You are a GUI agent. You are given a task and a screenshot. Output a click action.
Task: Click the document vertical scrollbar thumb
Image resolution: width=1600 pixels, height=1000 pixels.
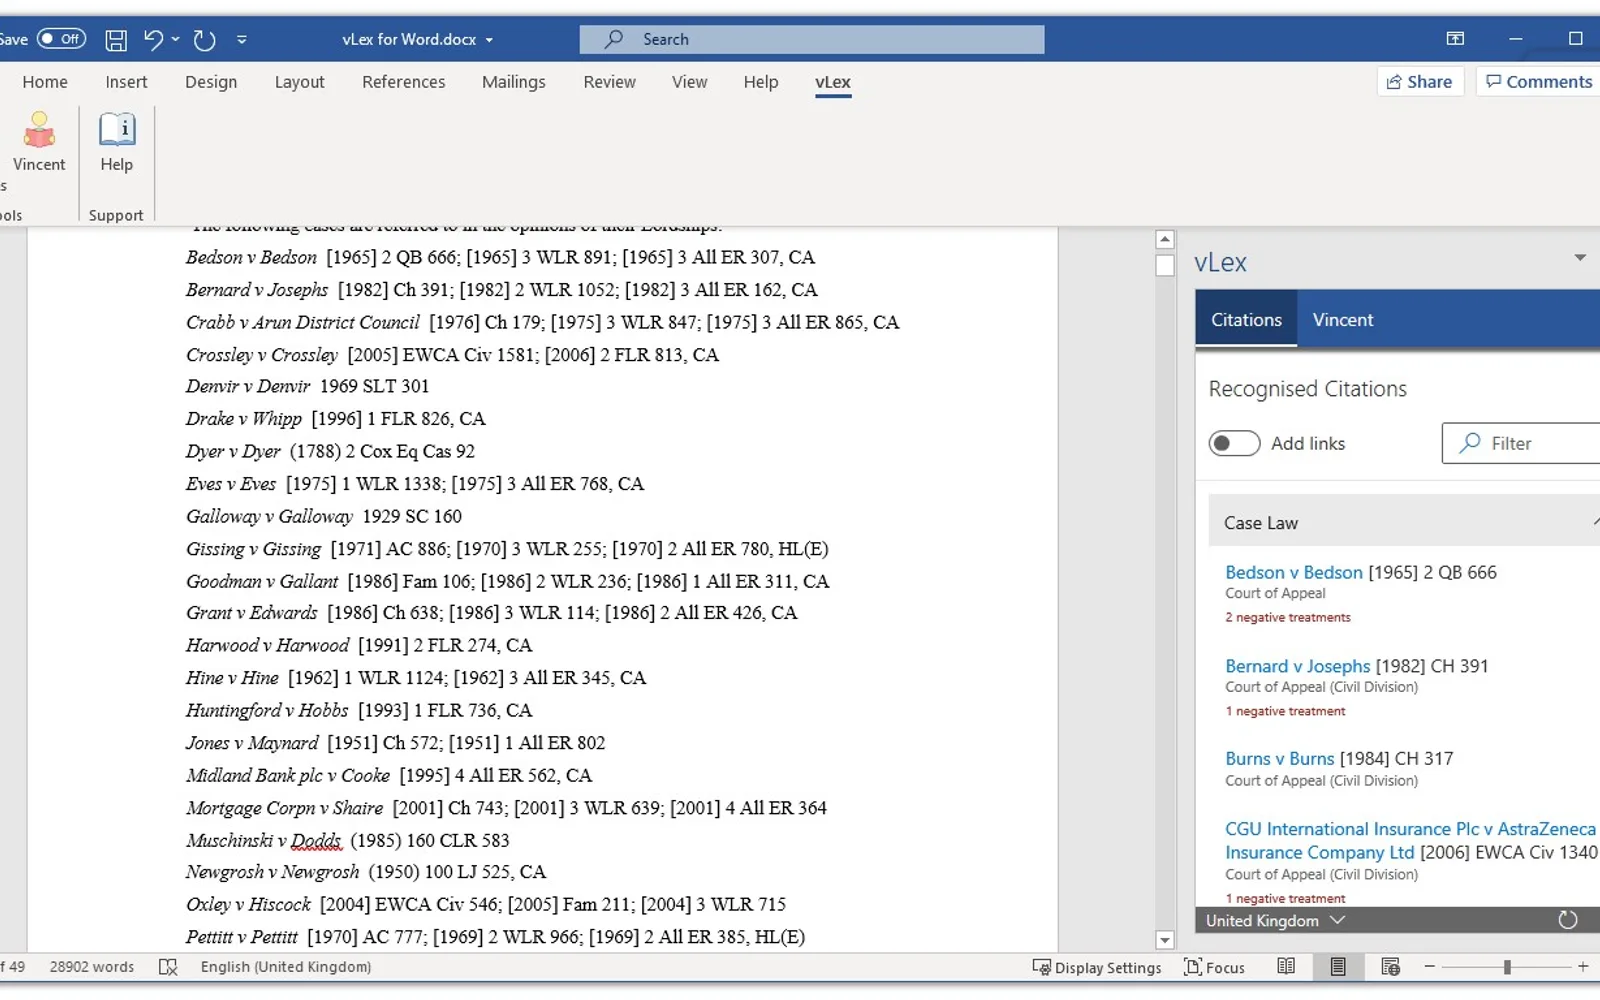pos(1164,265)
